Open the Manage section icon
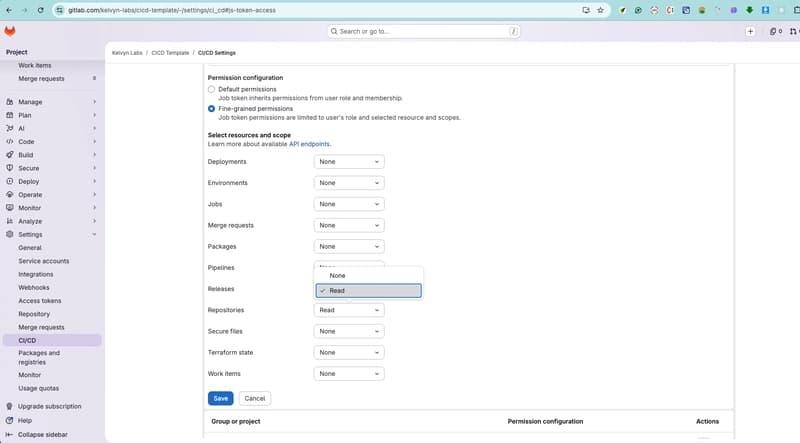Image resolution: width=800 pixels, height=443 pixels. click(x=10, y=102)
